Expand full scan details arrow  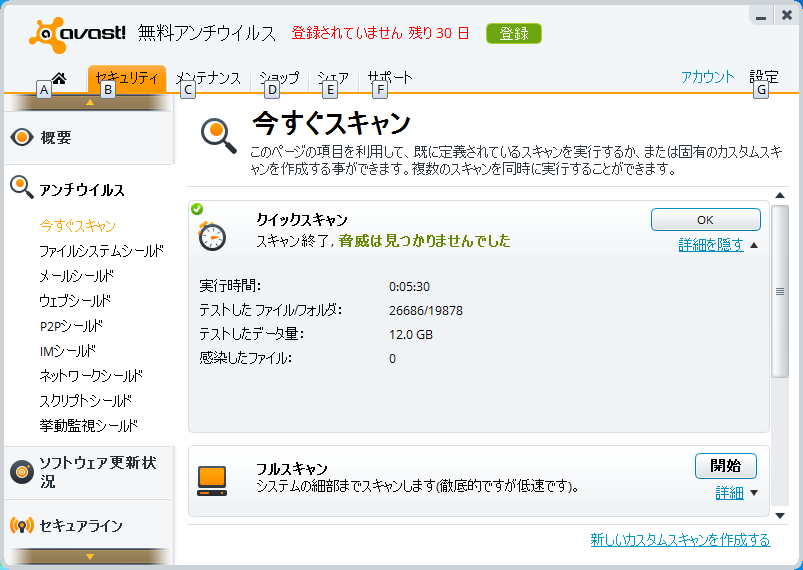click(x=754, y=493)
